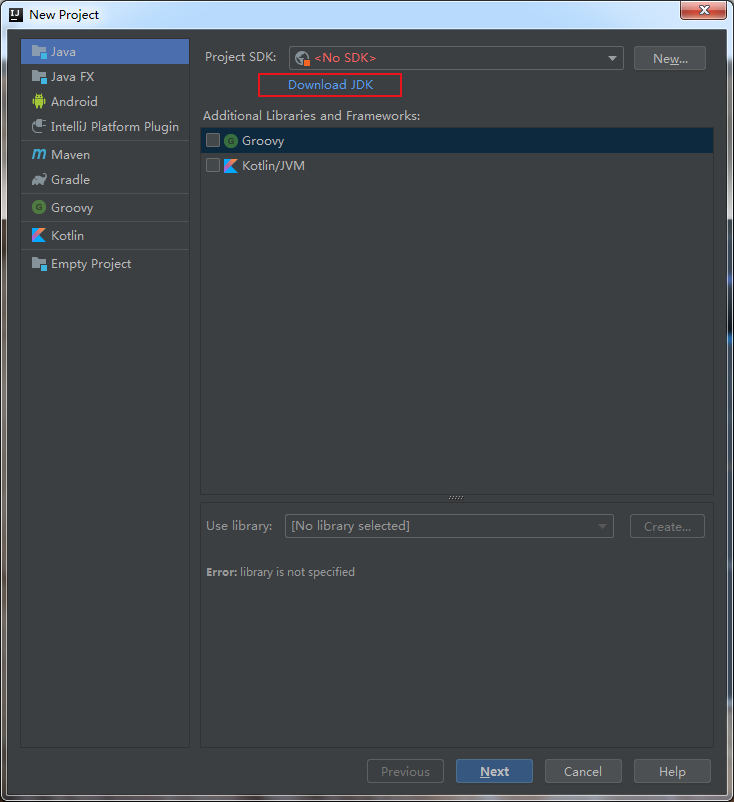Viewport: 734px width, 802px height.
Task: Click the Groovy sidebar G icon
Action: point(39,207)
